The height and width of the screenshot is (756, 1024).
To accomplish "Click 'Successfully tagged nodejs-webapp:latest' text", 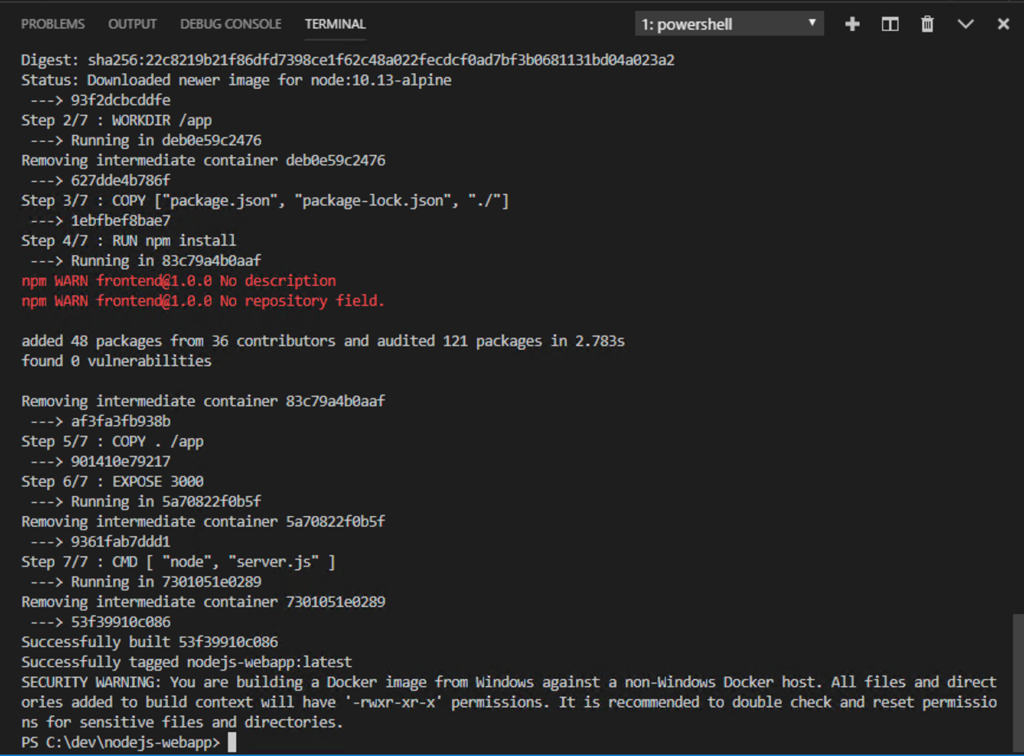I will point(187,662).
